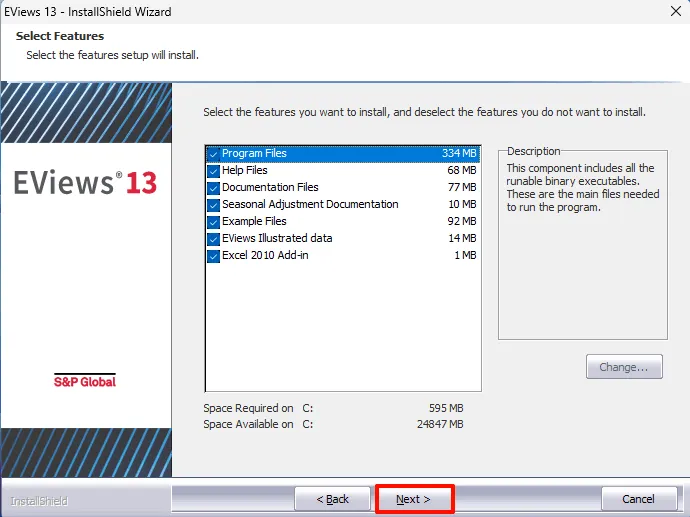Click the 92 MB size value
Viewport: 690px width, 517px height.
click(x=462, y=221)
